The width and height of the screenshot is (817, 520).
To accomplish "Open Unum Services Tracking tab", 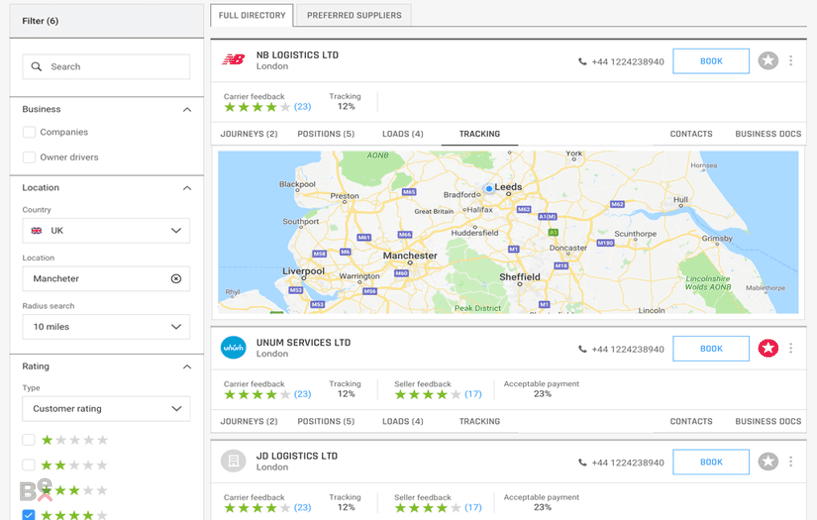I will click(479, 421).
